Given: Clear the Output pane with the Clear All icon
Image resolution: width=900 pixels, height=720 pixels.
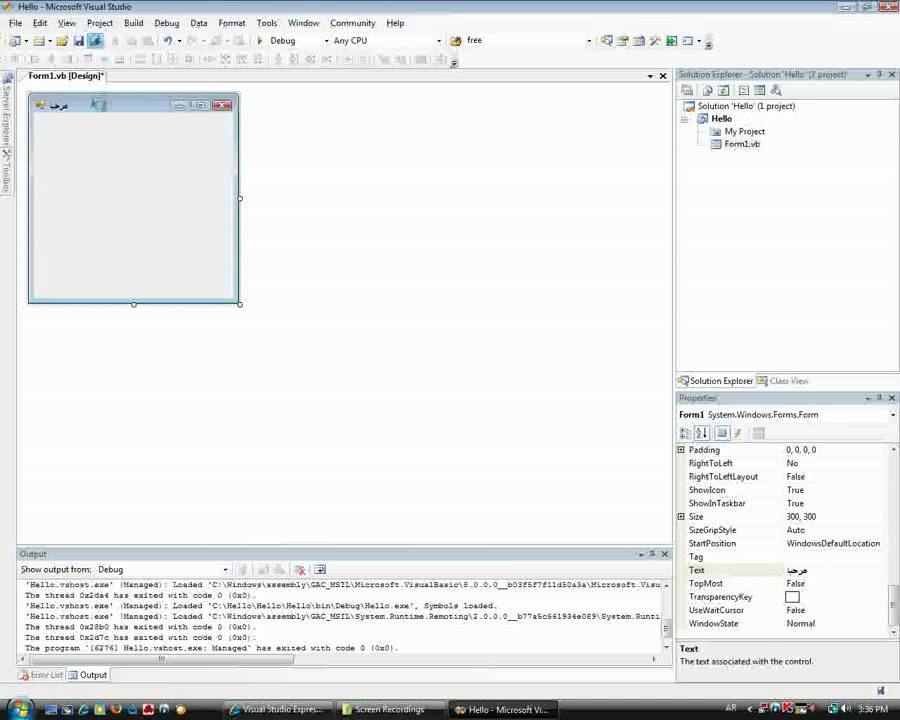Looking at the screenshot, I should pos(300,570).
